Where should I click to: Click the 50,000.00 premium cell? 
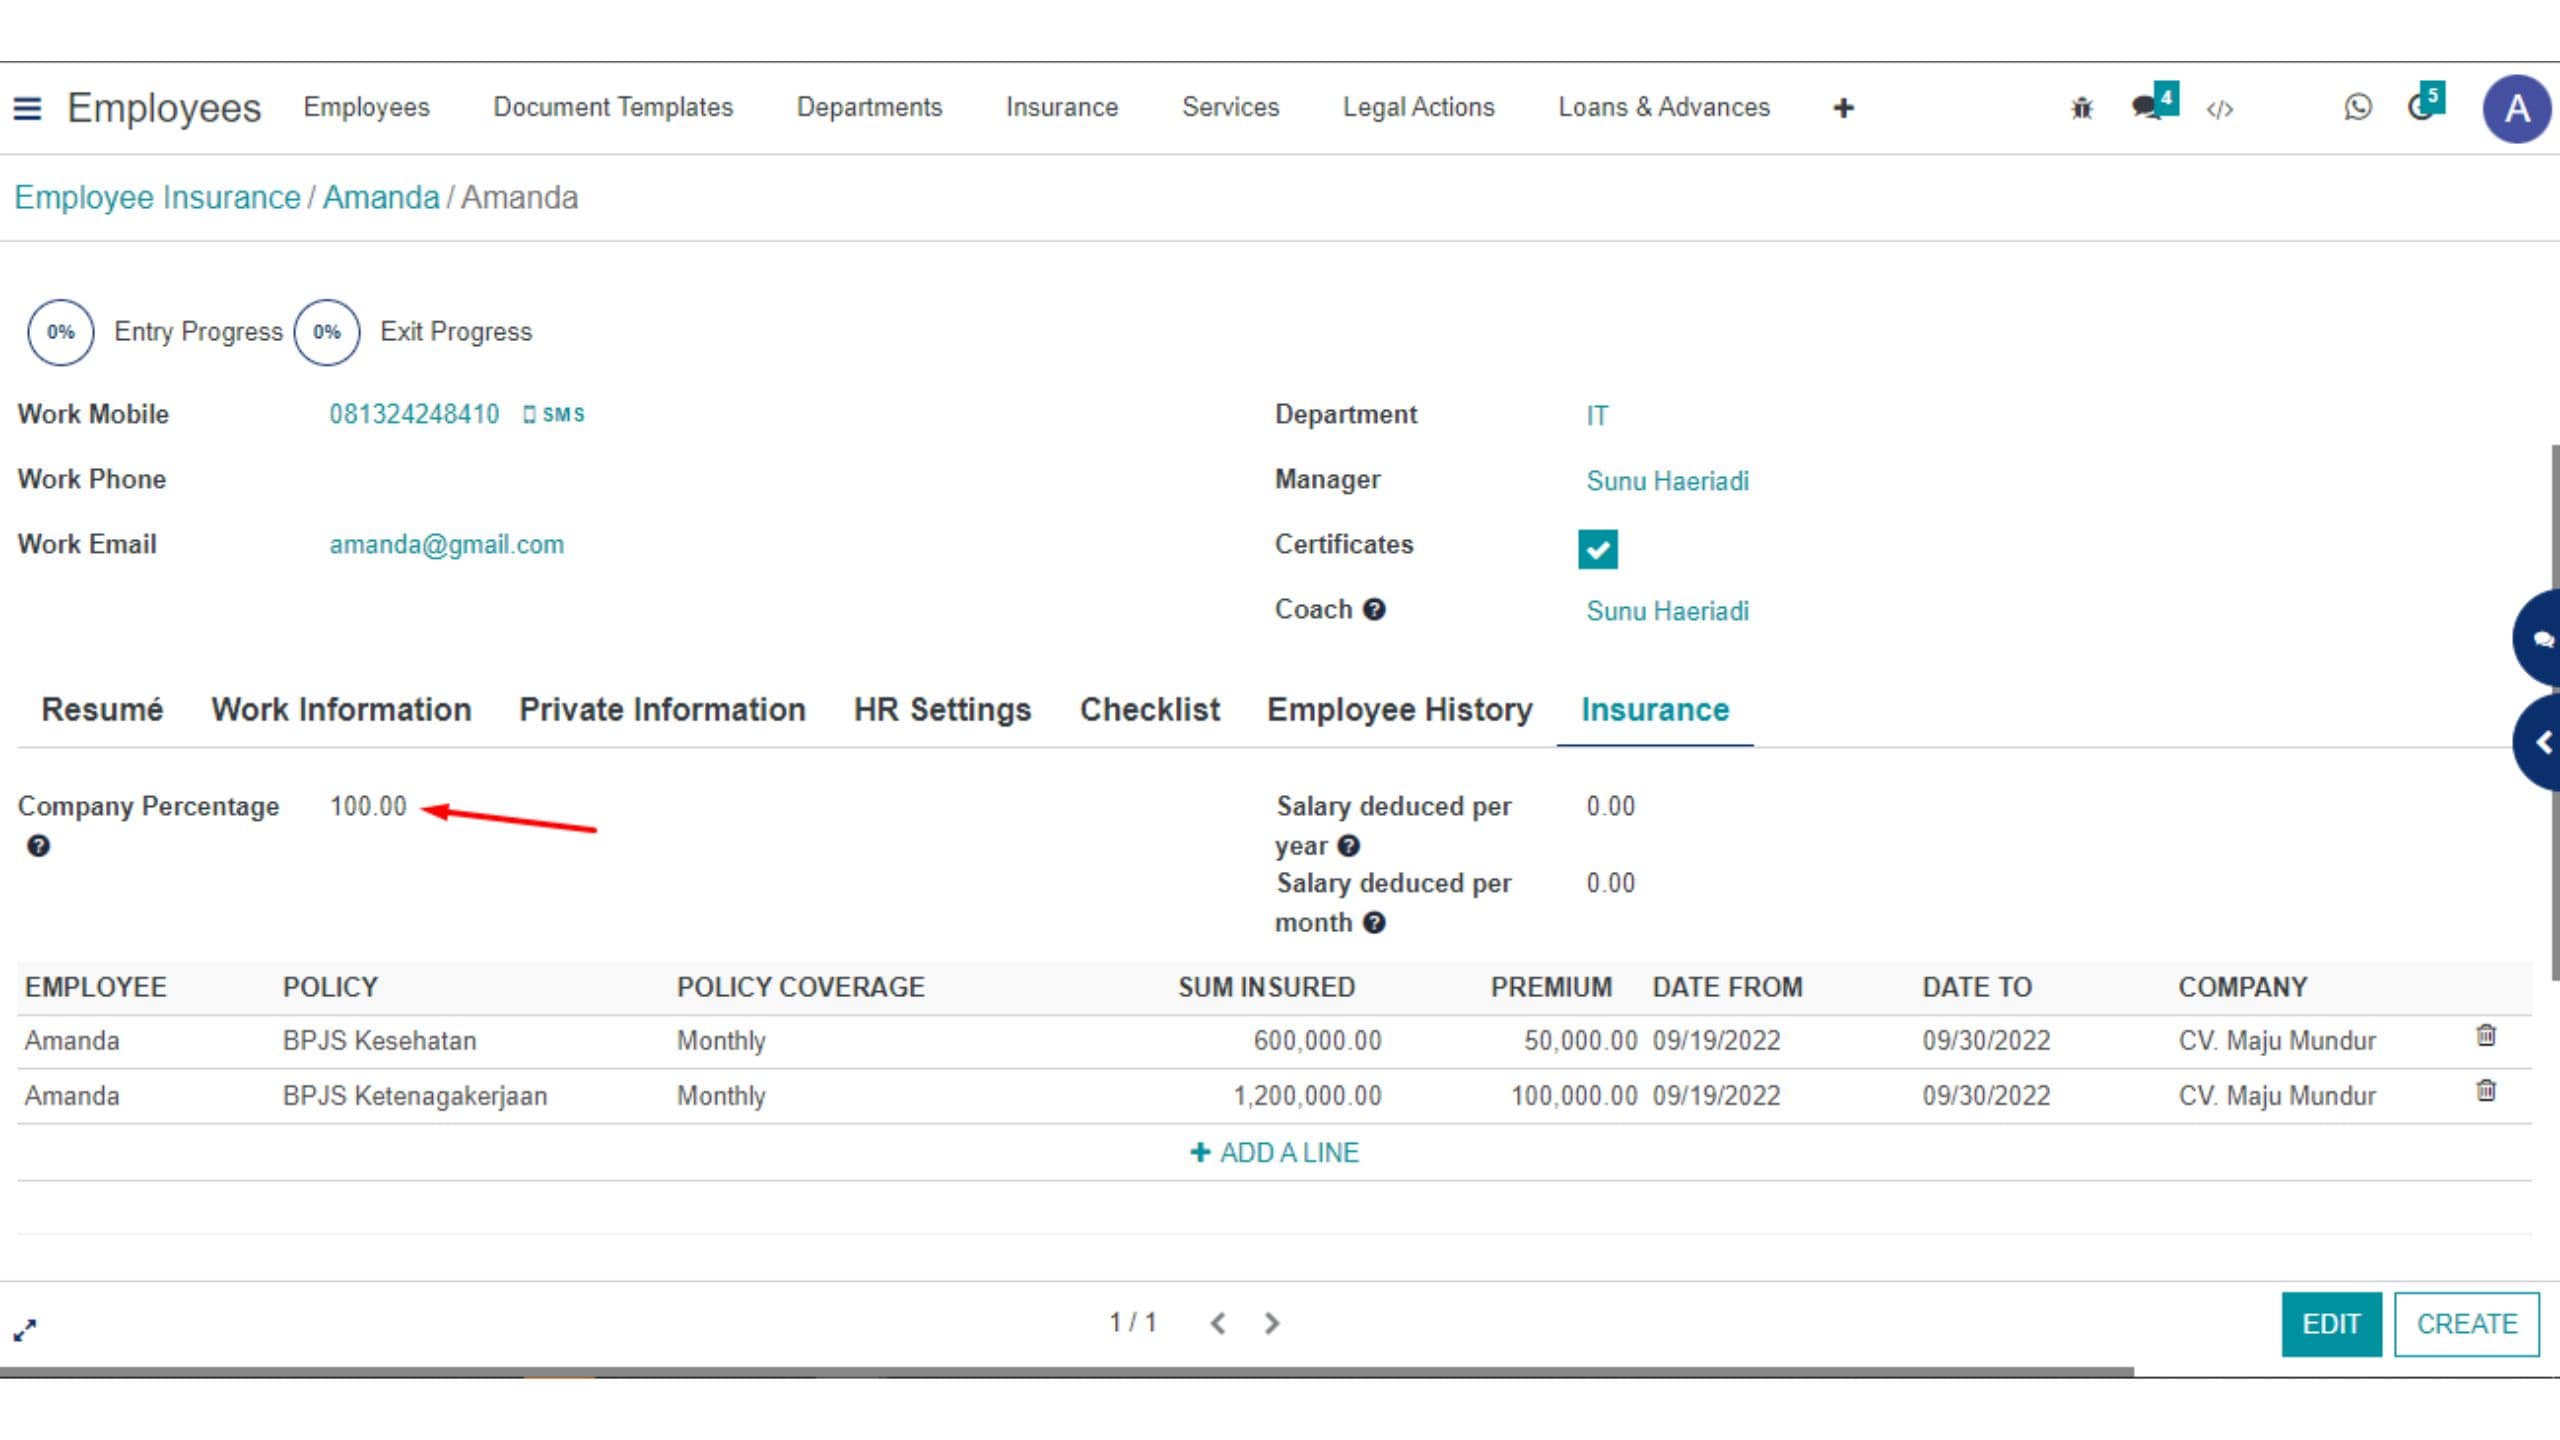click(1580, 1041)
